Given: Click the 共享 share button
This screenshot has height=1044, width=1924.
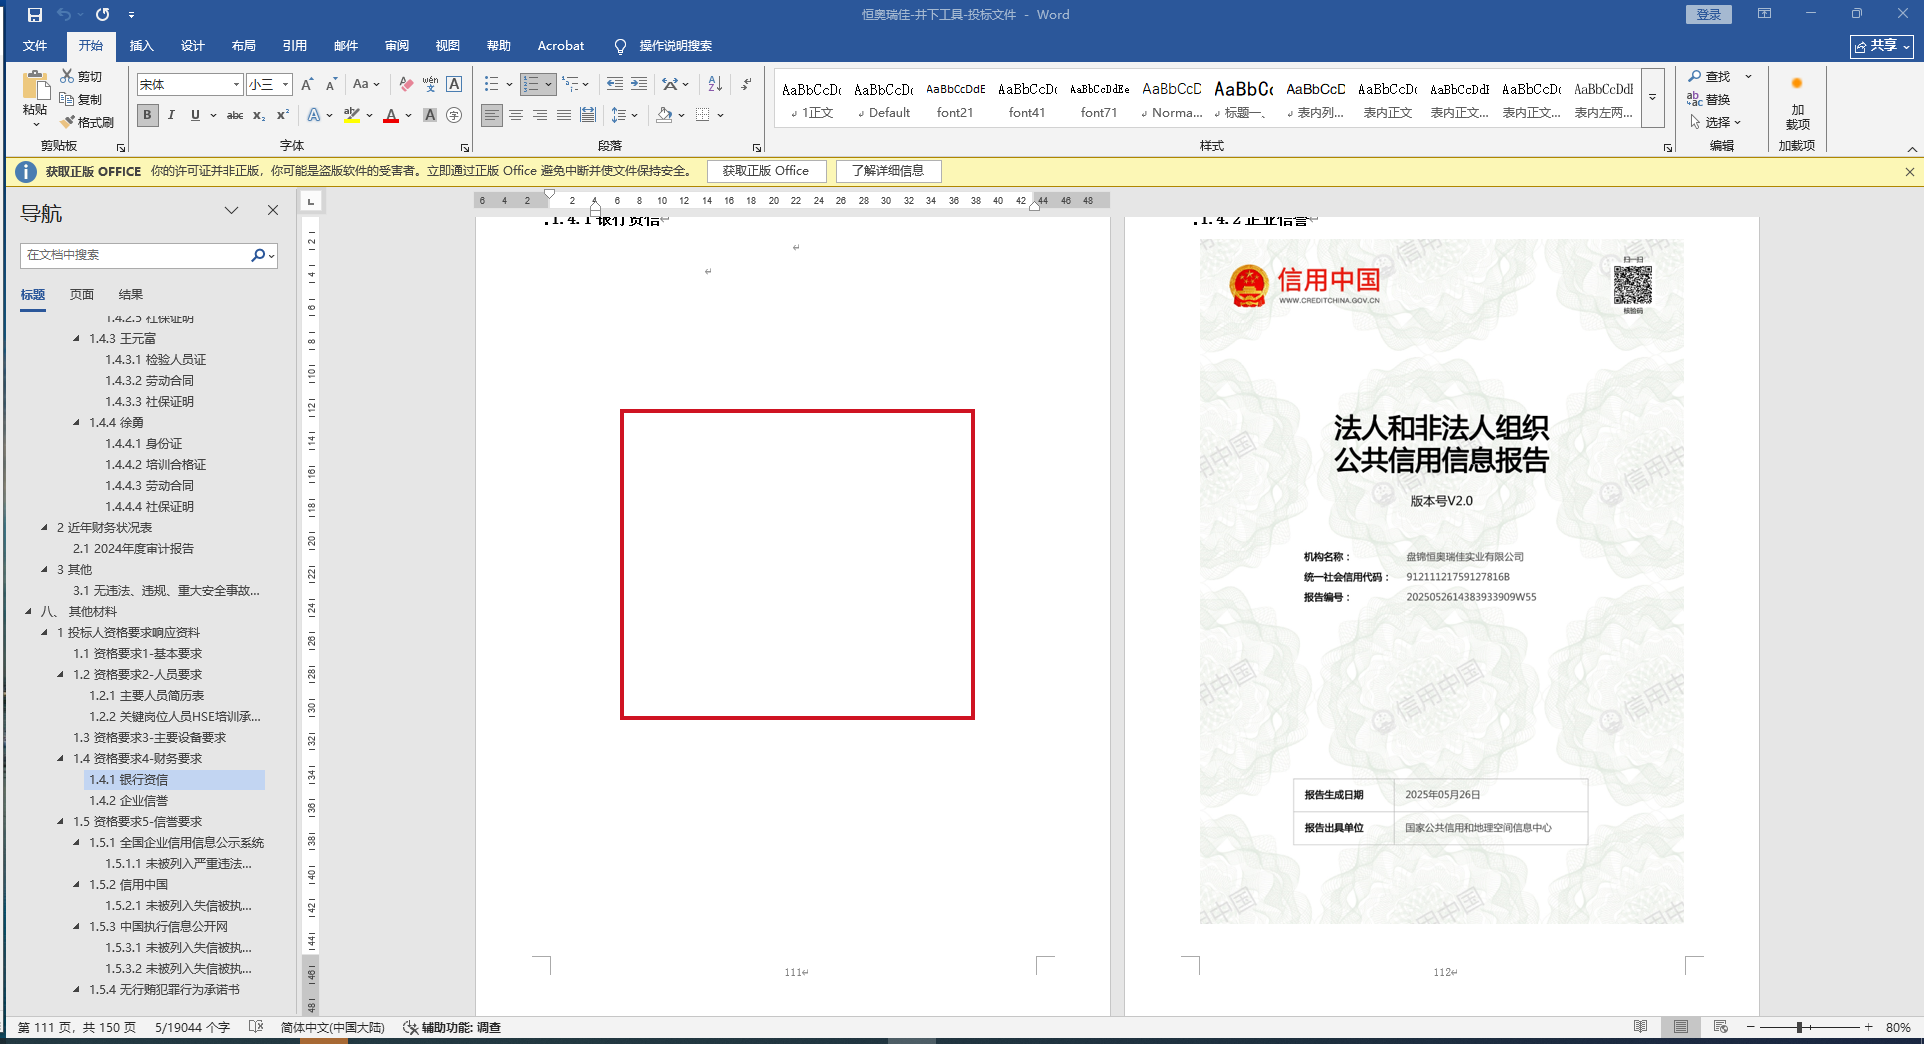Looking at the screenshot, I should coord(1882,46).
